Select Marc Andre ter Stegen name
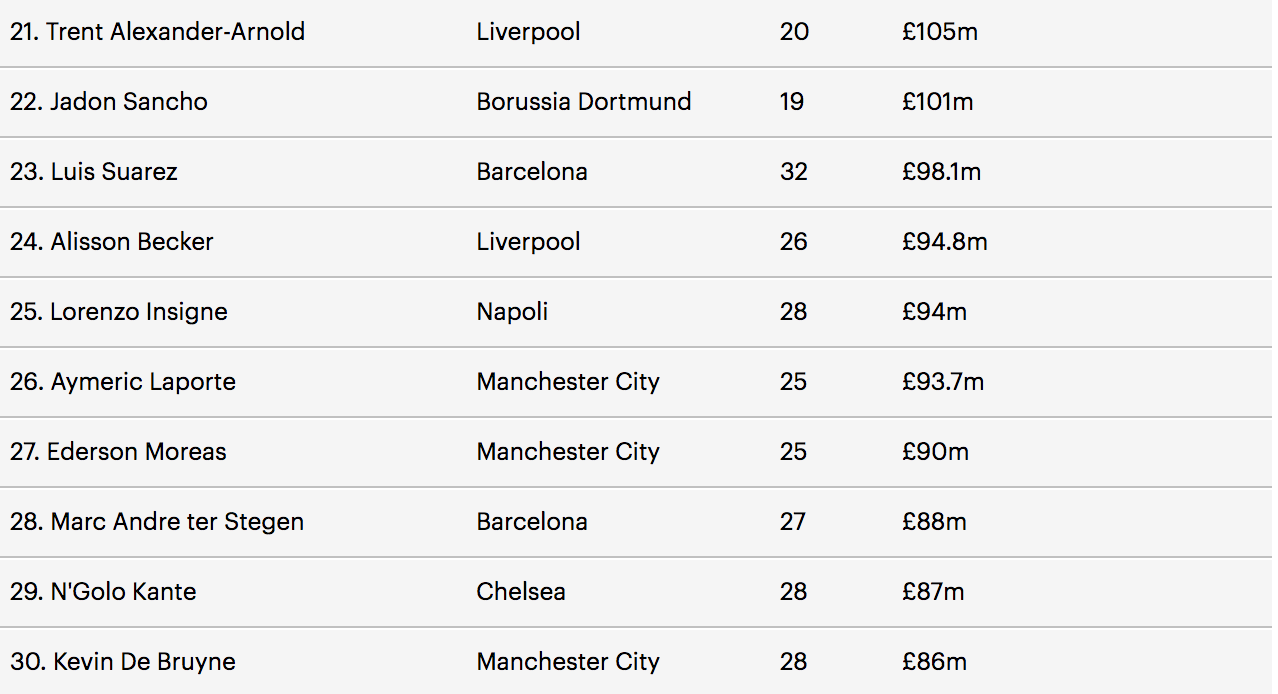 pyautogui.click(x=157, y=522)
